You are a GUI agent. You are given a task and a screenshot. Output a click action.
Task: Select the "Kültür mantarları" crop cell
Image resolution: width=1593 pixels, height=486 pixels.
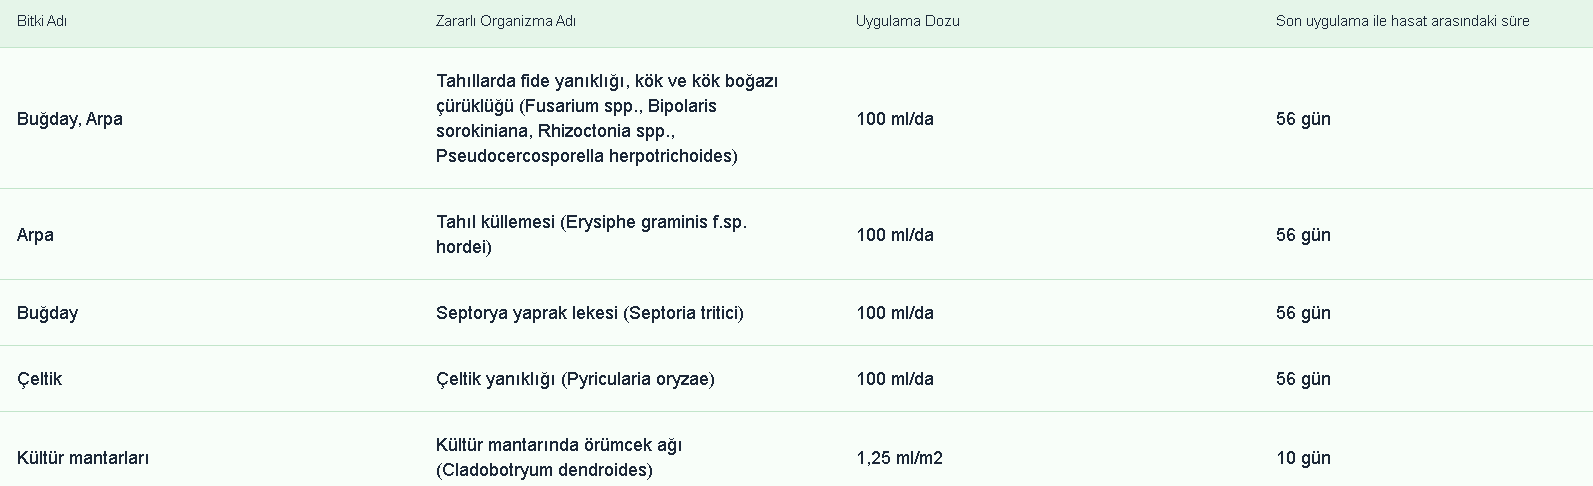pos(83,458)
